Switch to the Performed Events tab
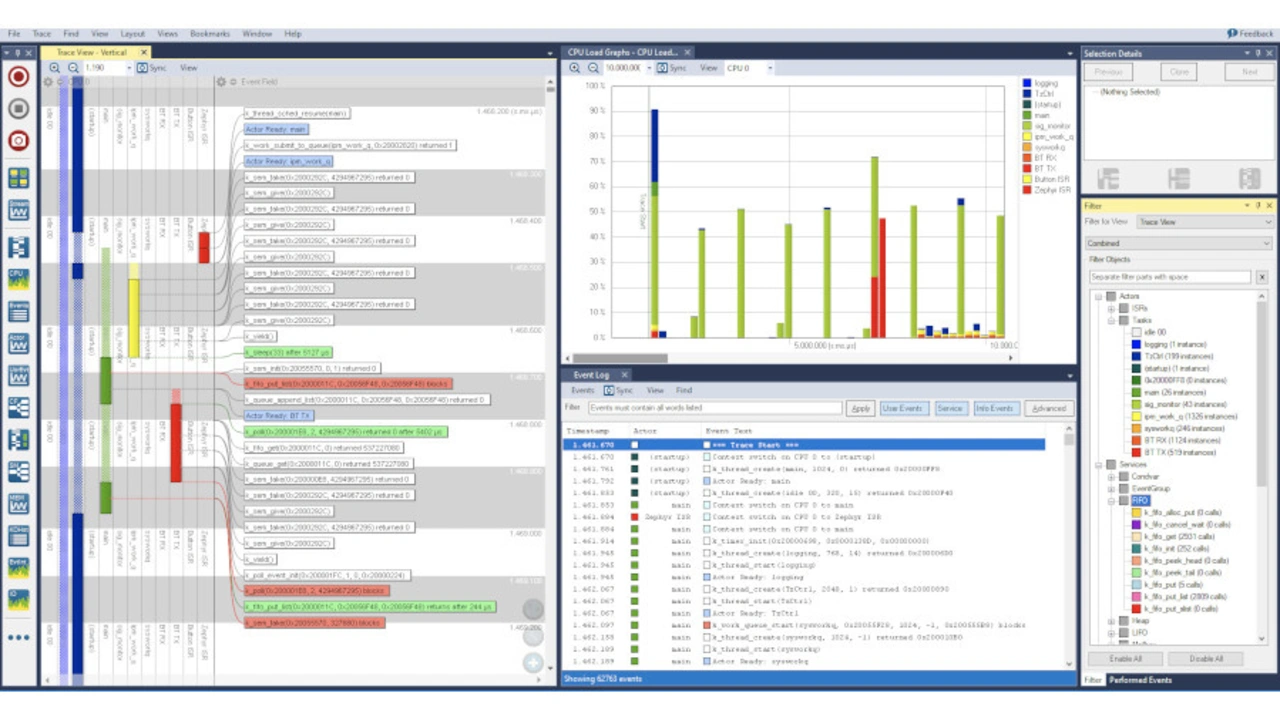Image resolution: width=1280 pixels, height=720 pixels. coord(1142,680)
